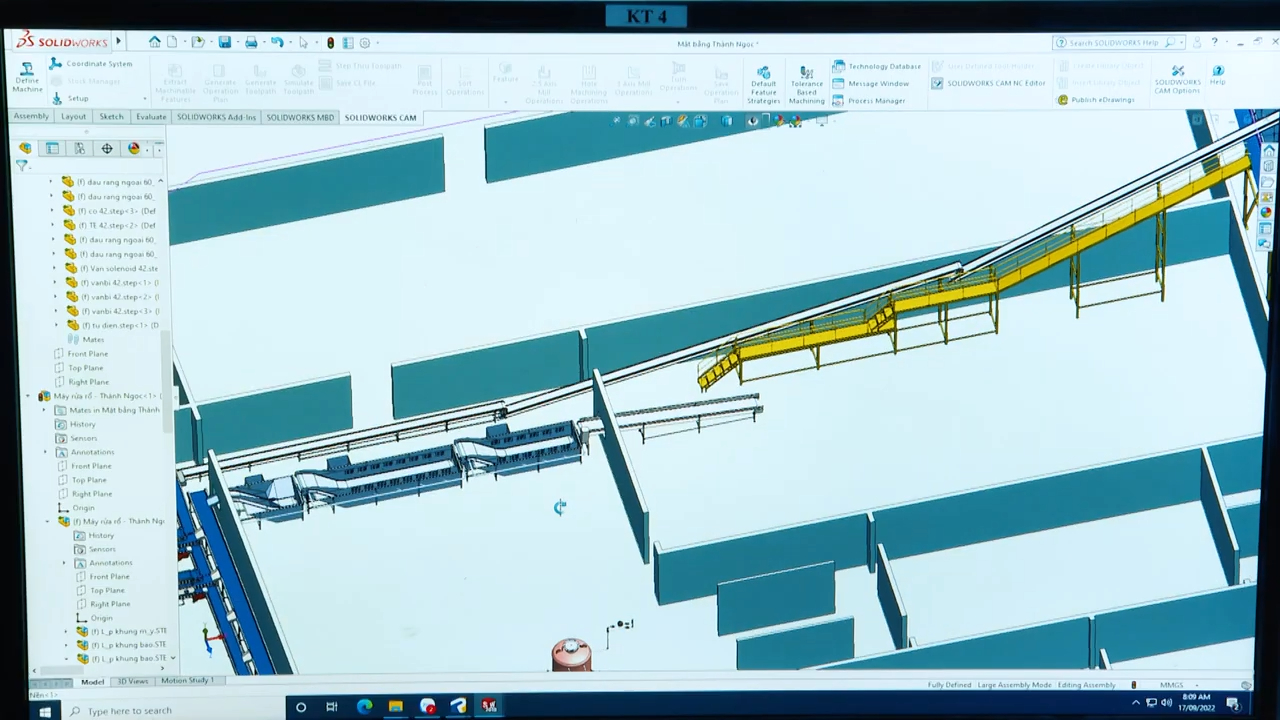
Task: Switch to the SOLIDWORKS MBD tab
Action: (300, 117)
